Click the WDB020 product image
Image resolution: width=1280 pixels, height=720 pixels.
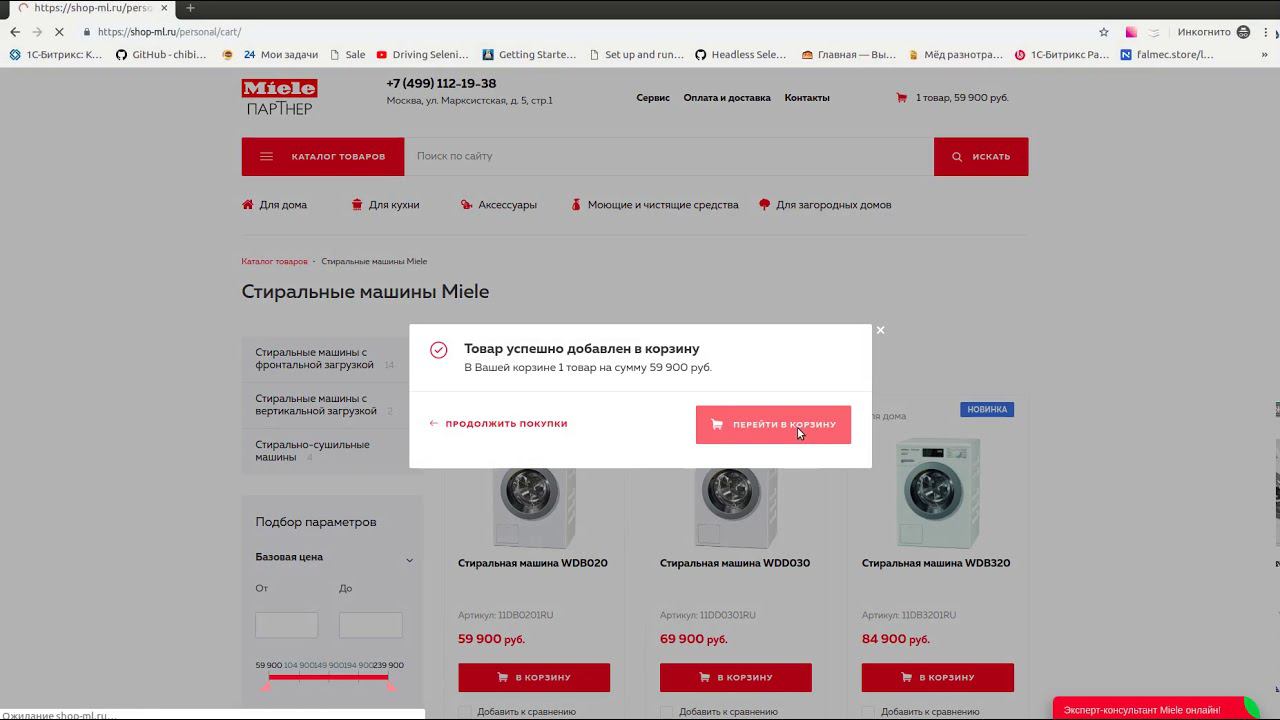tap(534, 507)
